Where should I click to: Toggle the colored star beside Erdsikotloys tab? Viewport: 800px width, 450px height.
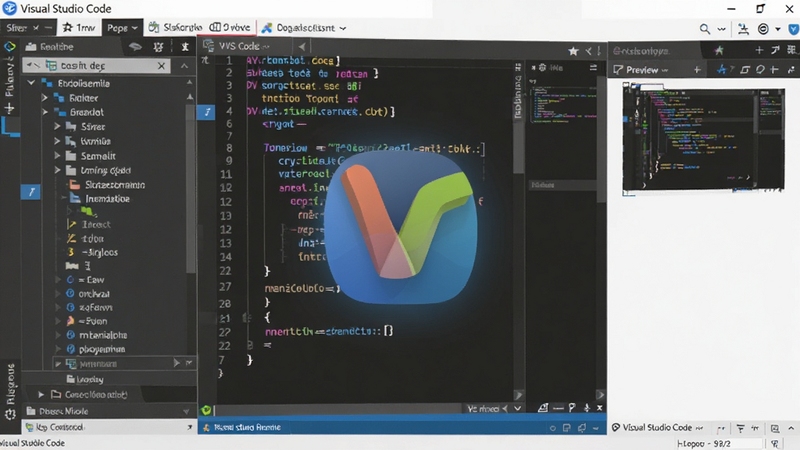(719, 50)
